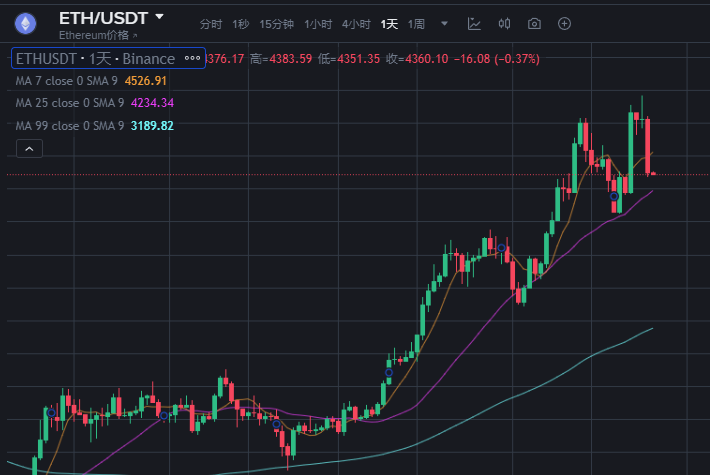The width and height of the screenshot is (710, 475).
Task: Choose the 4小时 interval
Action: [354, 23]
